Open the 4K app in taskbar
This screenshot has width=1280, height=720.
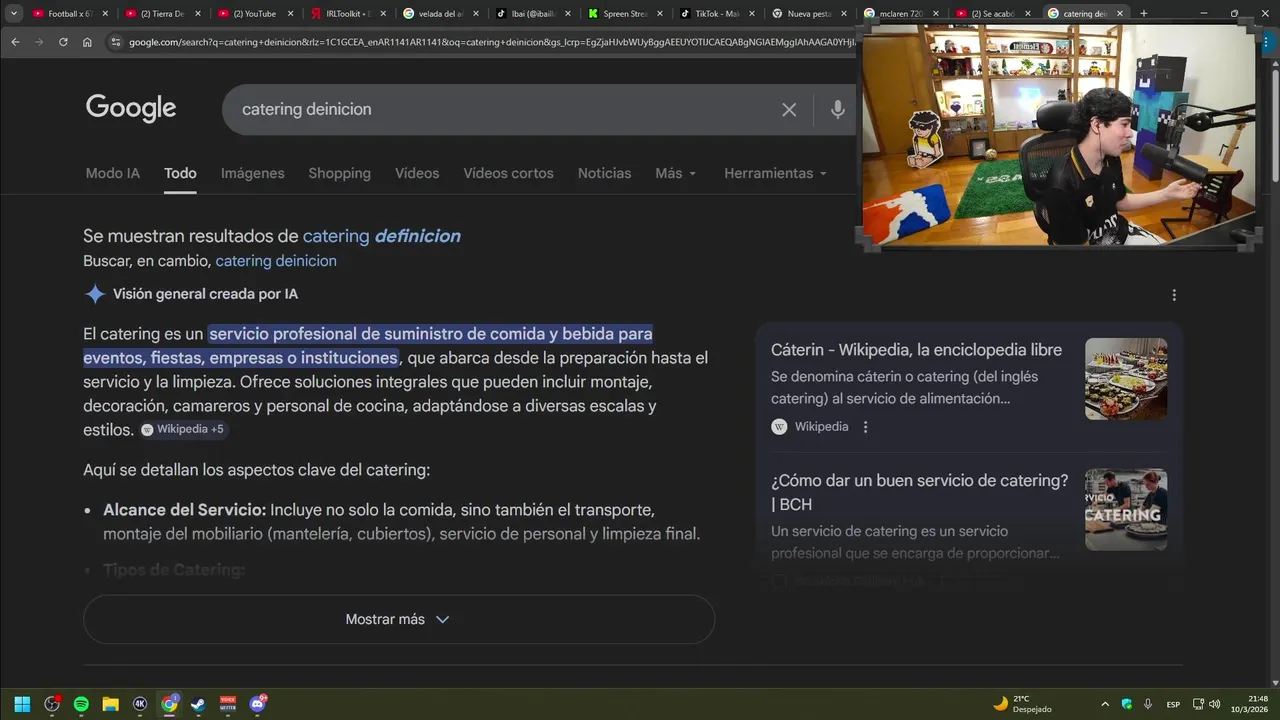click(140, 704)
